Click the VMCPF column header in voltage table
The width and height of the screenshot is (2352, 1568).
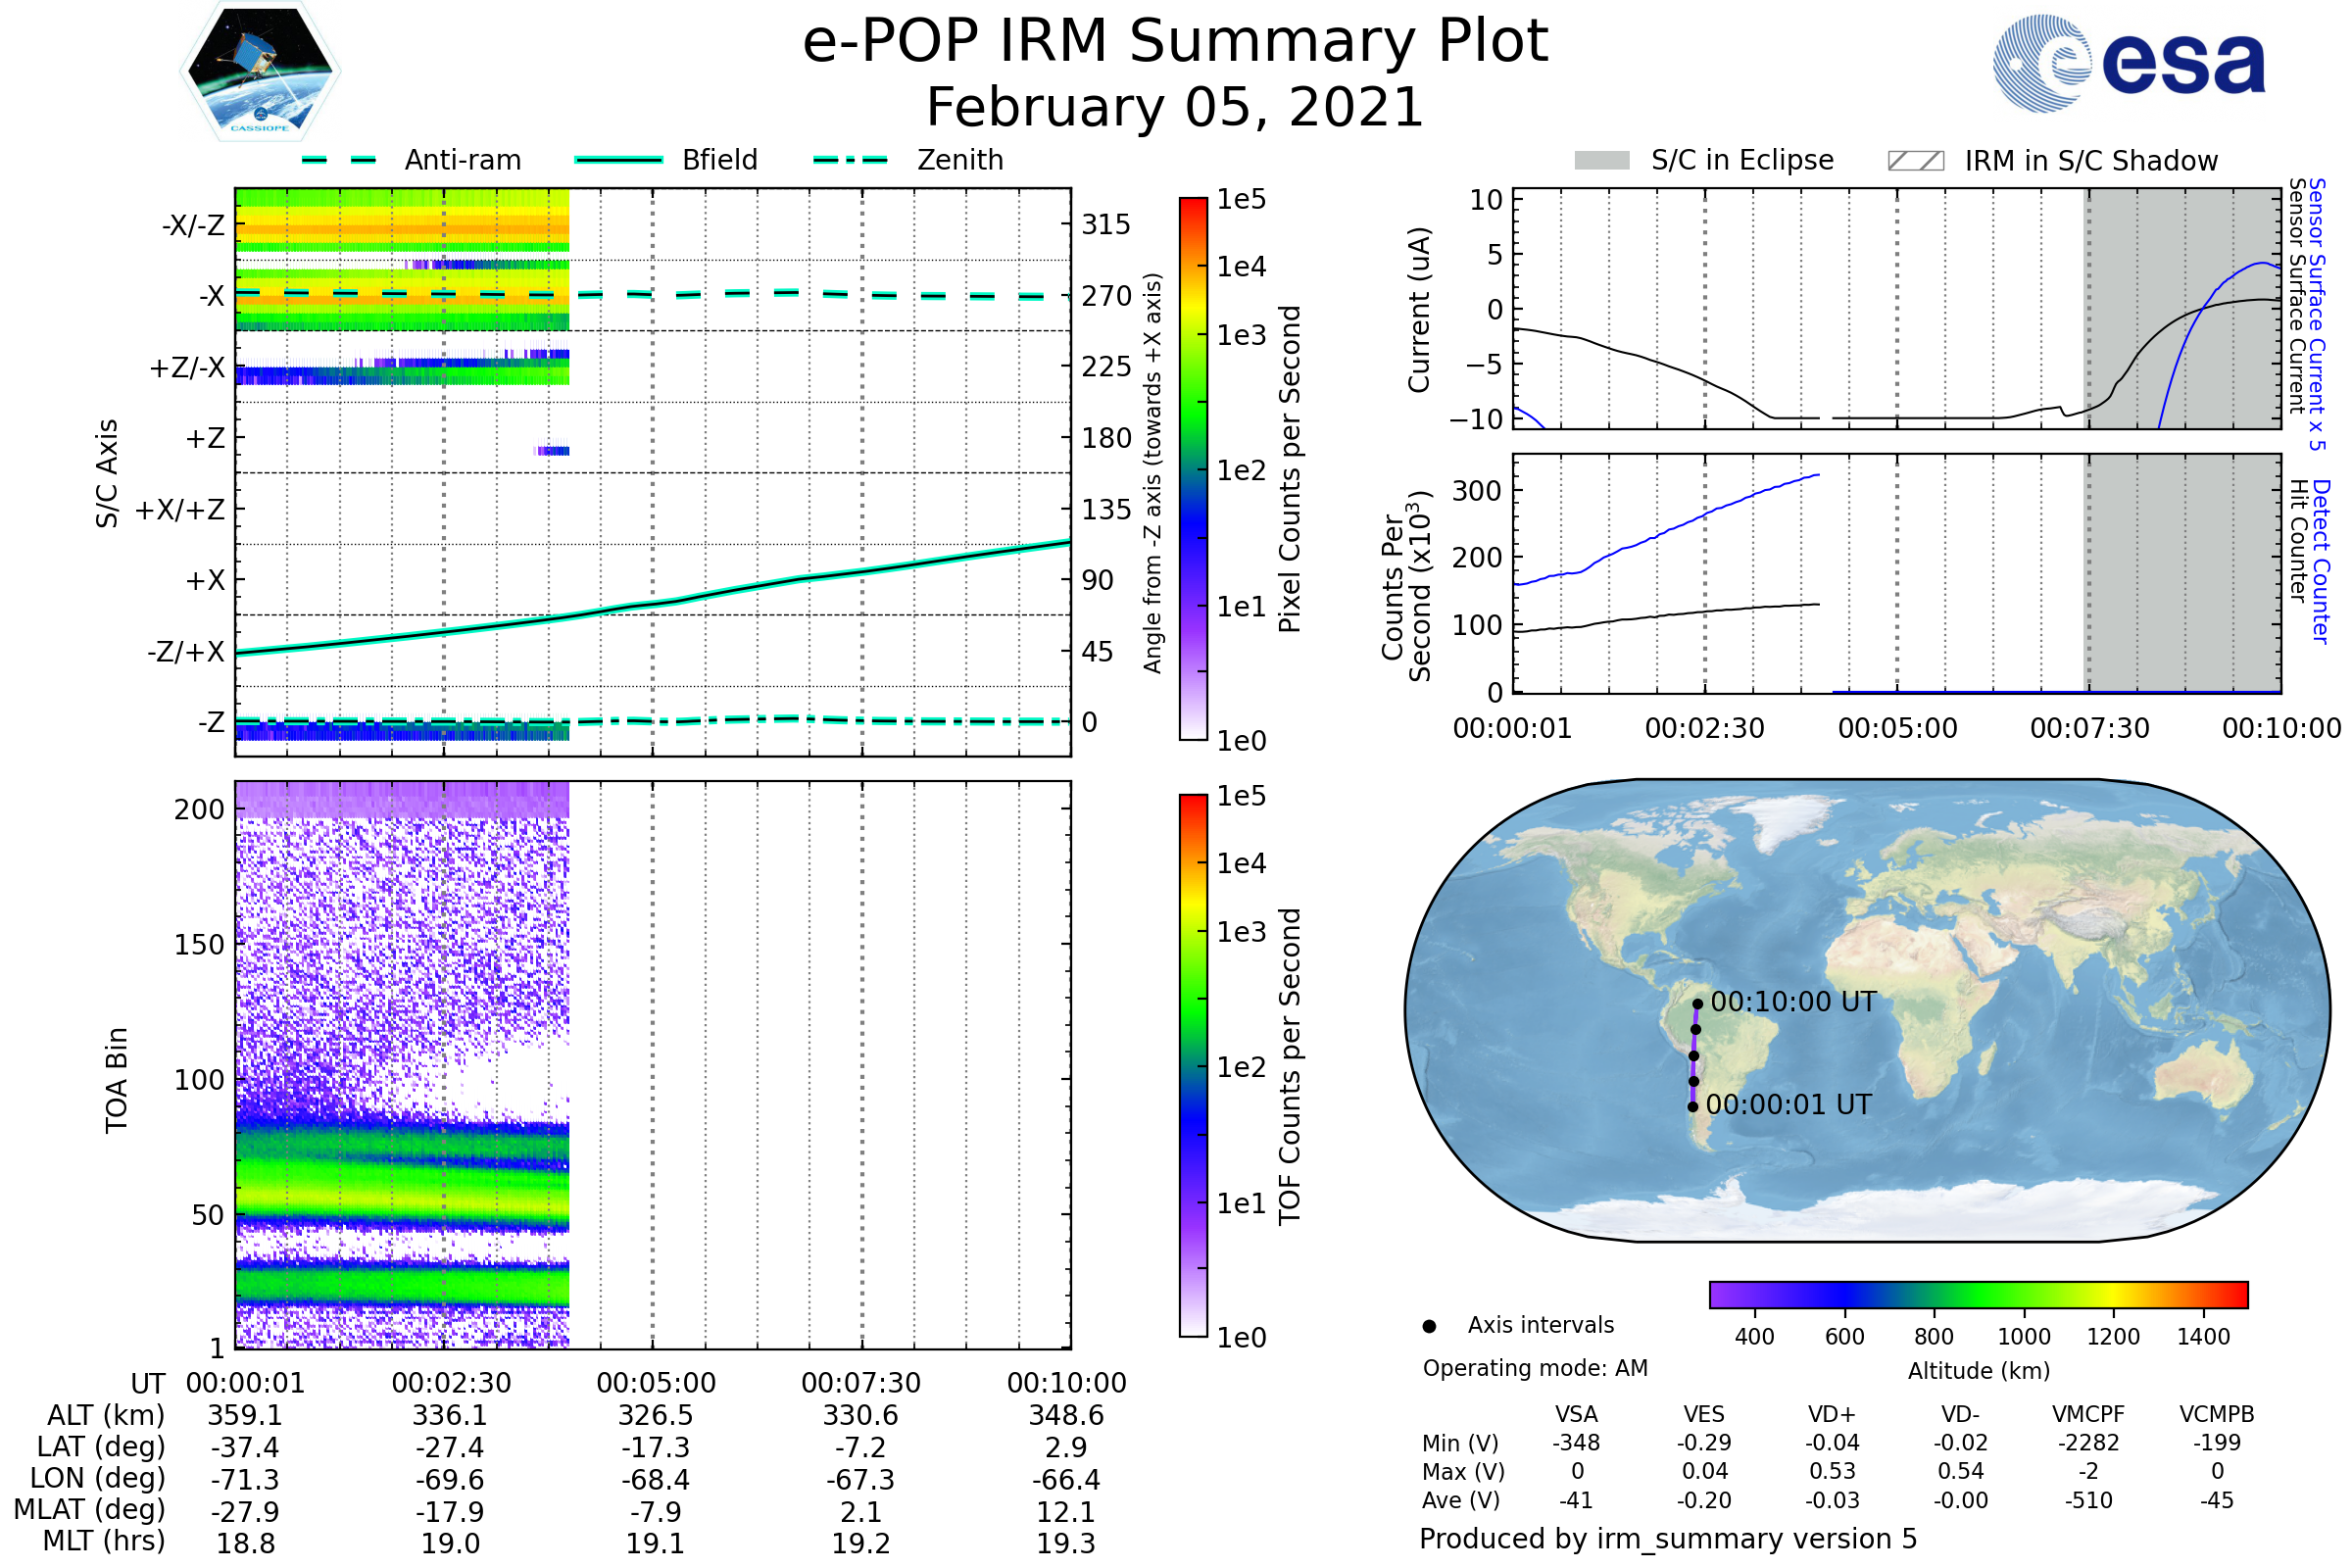pos(2088,1414)
